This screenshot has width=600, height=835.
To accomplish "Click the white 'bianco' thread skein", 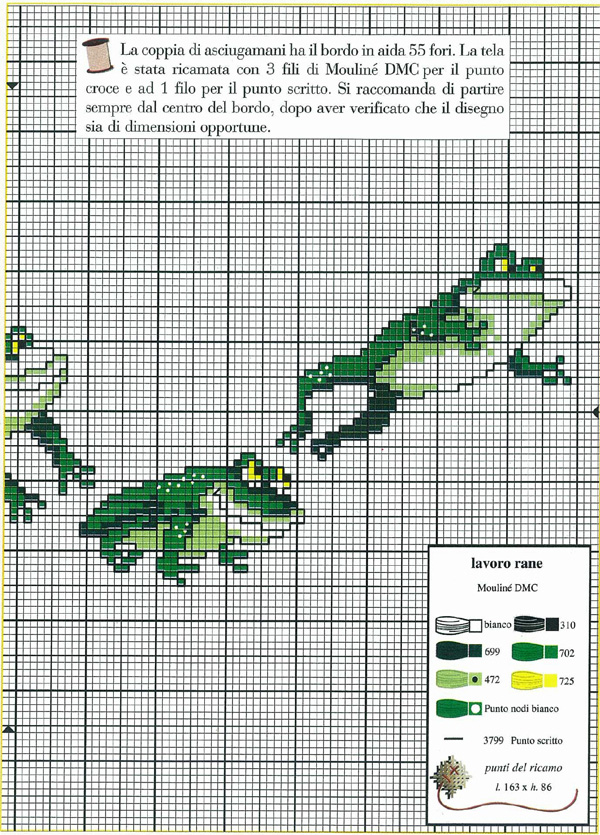I will click(459, 624).
